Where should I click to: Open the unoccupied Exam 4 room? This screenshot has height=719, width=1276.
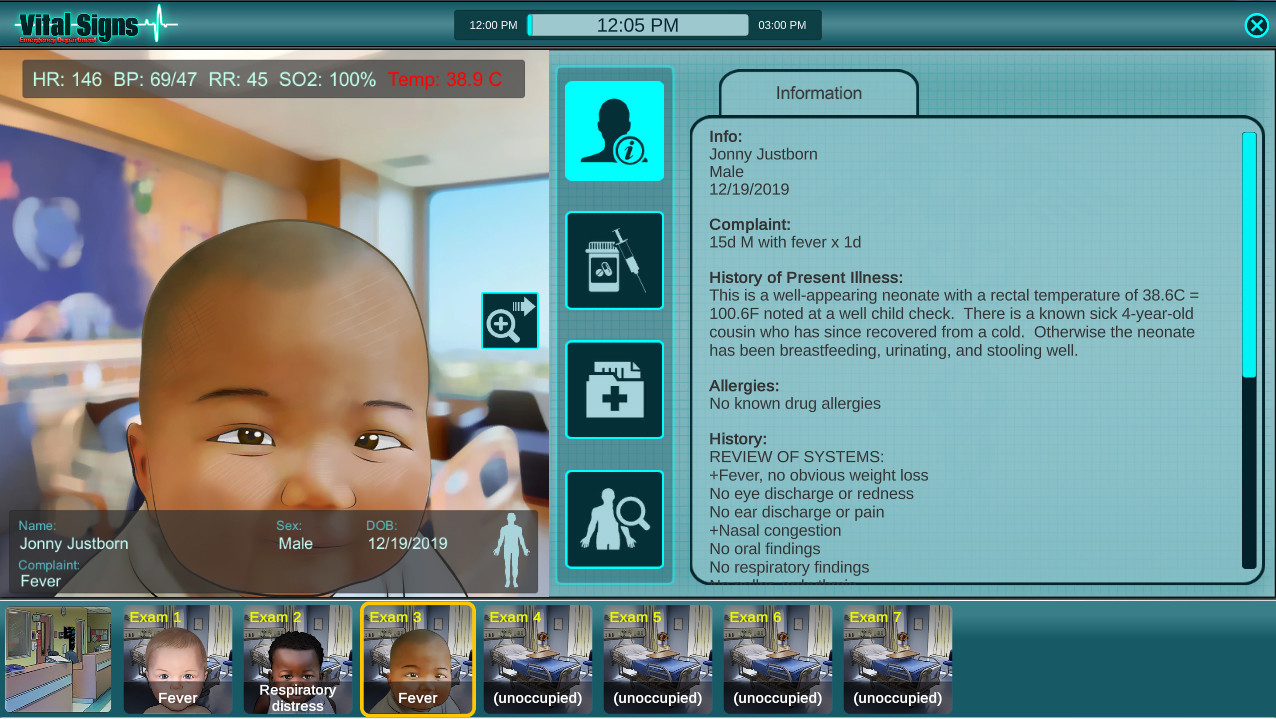[x=537, y=658]
